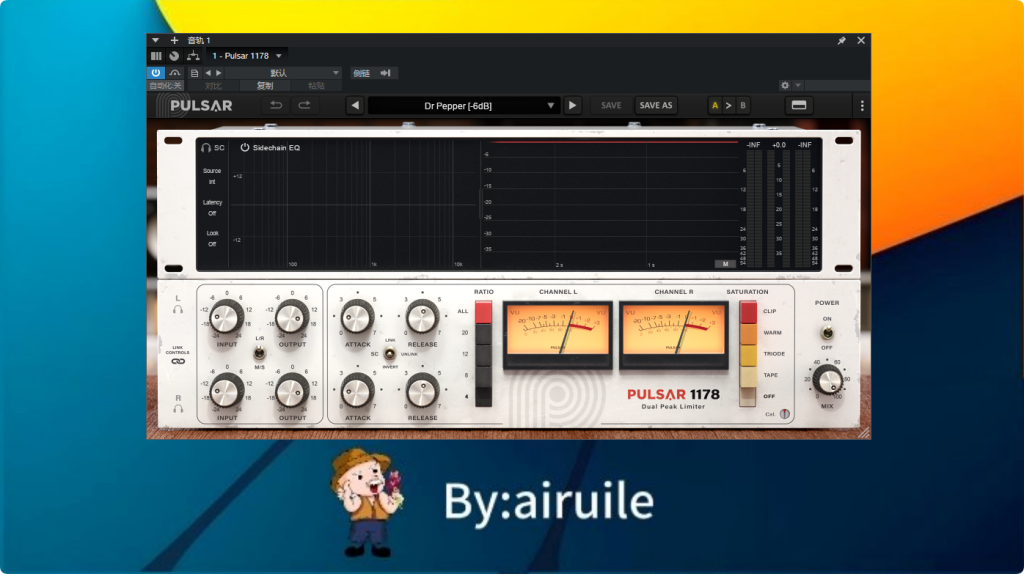Viewport: 1024px width, 574px height.
Task: Click the preset document icon
Action: [194, 73]
